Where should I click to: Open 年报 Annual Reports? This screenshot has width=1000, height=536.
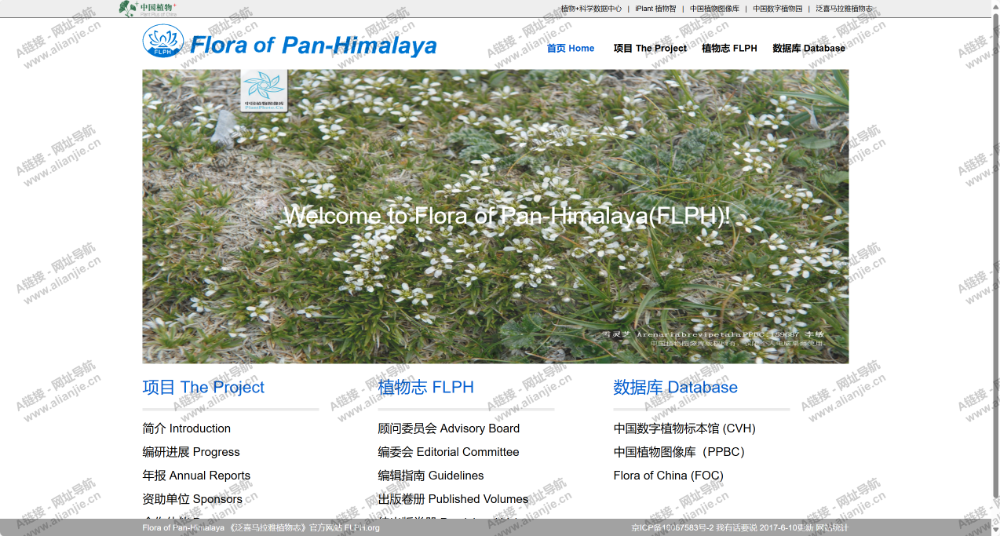point(196,475)
